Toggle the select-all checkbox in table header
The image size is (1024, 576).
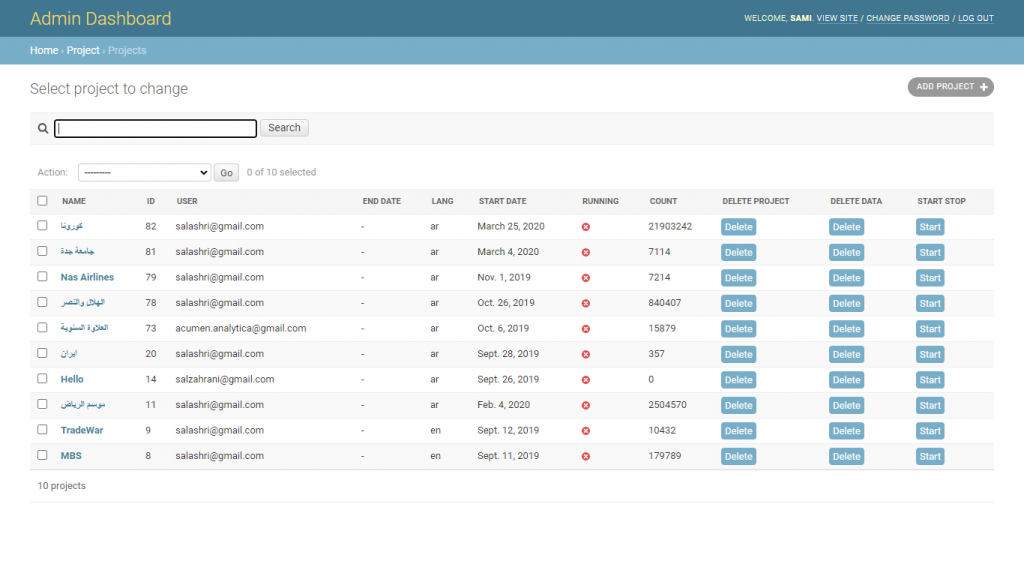tap(42, 200)
